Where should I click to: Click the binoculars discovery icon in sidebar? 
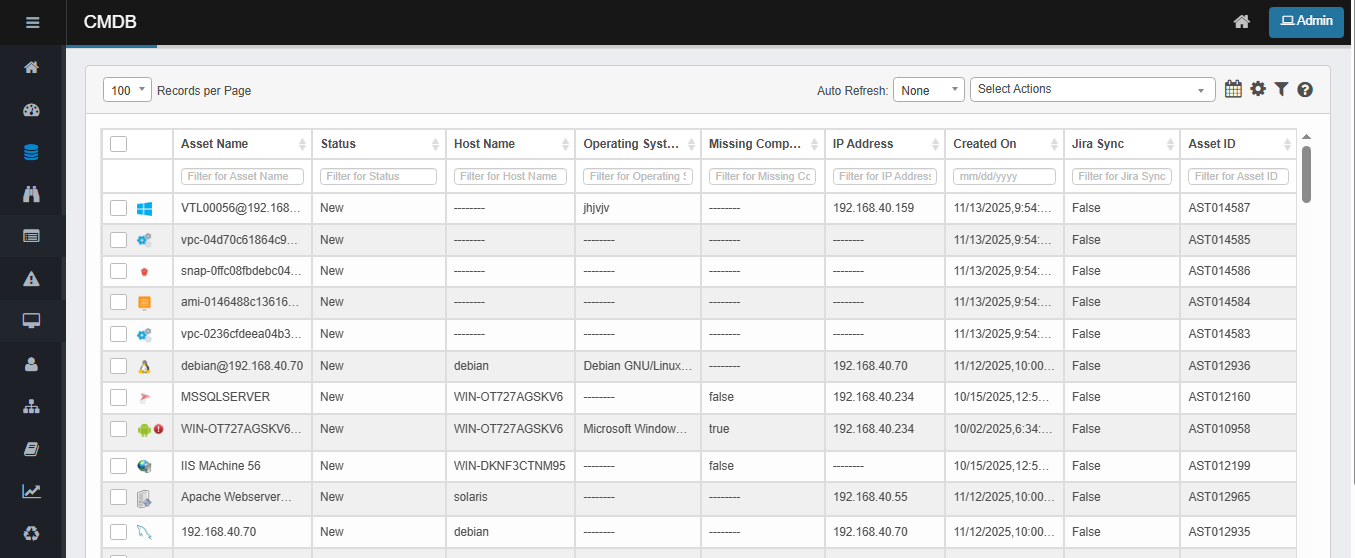31,194
